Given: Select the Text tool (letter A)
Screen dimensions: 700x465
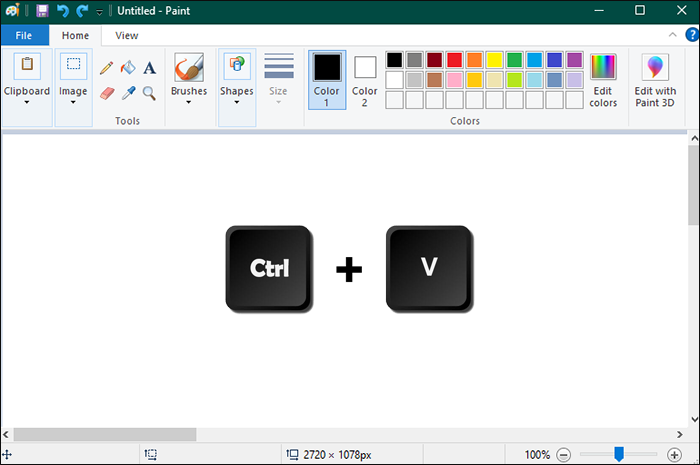Looking at the screenshot, I should 150,68.
